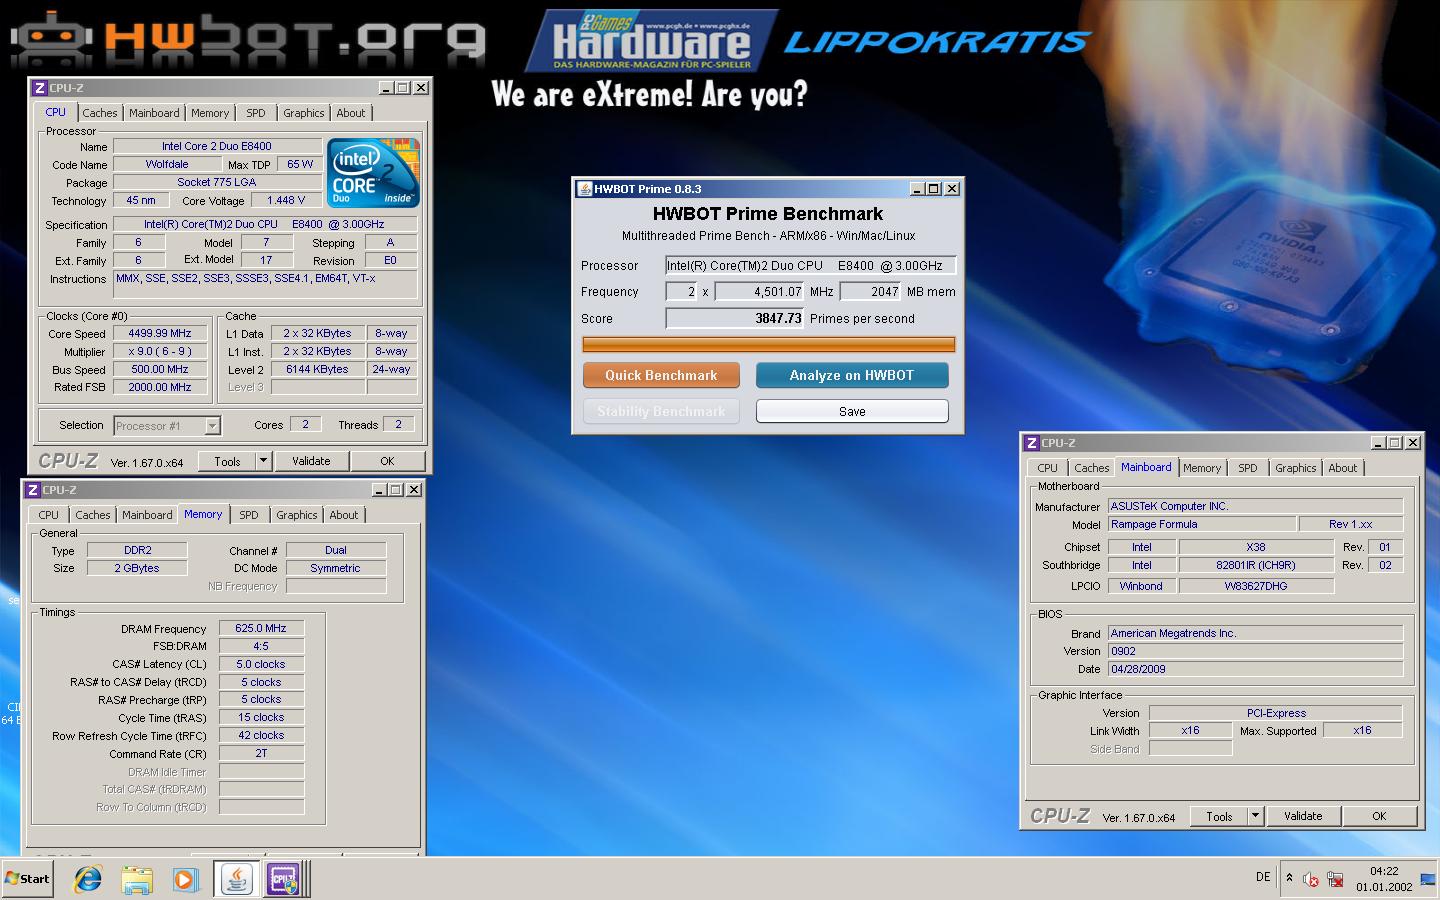Click the Wolfdale code name field
Screen dimensions: 1440x900
(167, 164)
